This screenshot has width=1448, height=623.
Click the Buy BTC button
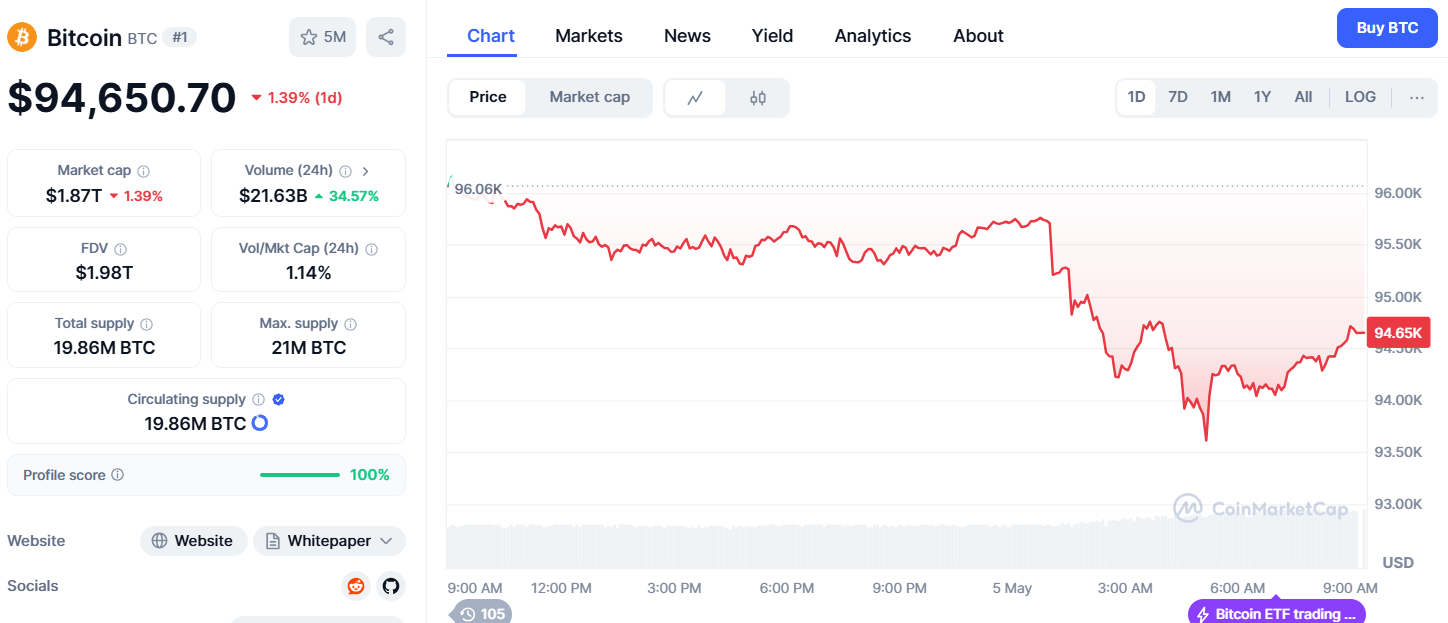point(1387,28)
